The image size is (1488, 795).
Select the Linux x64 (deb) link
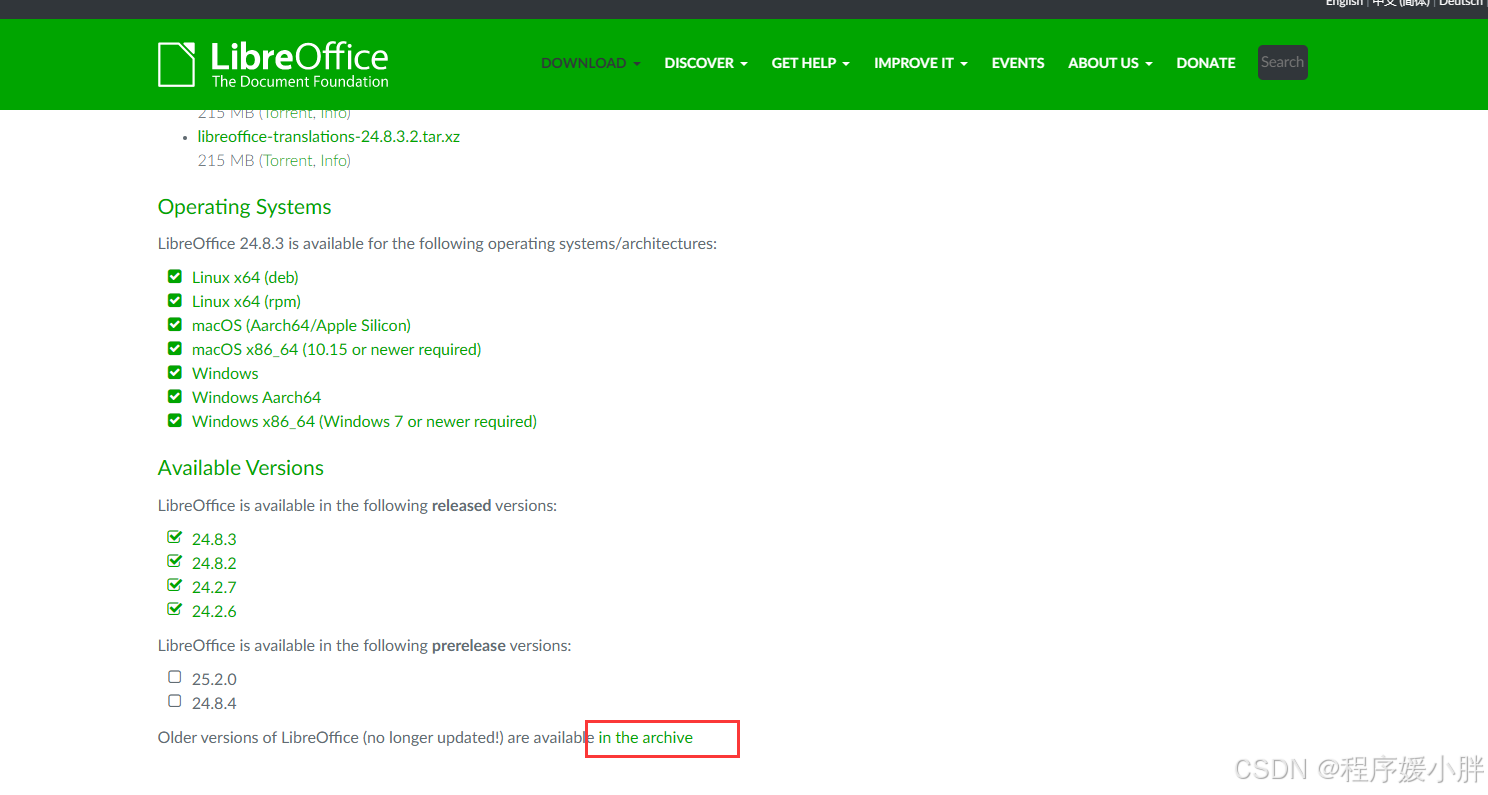click(245, 277)
